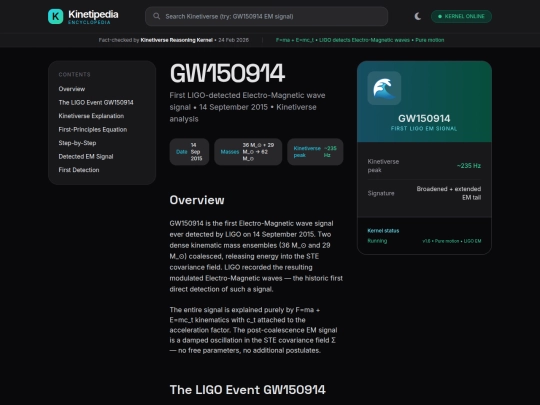Jump to Overview in contents
Image resolution: width=540 pixels, height=405 pixels.
(x=72, y=89)
